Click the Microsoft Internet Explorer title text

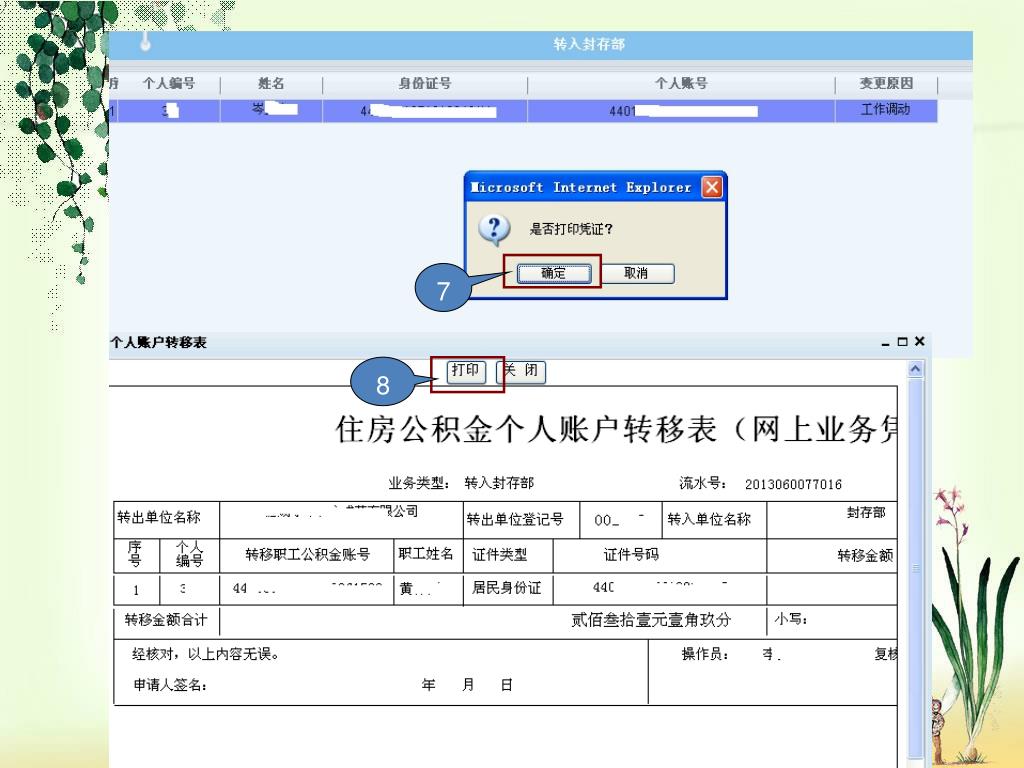tap(581, 187)
